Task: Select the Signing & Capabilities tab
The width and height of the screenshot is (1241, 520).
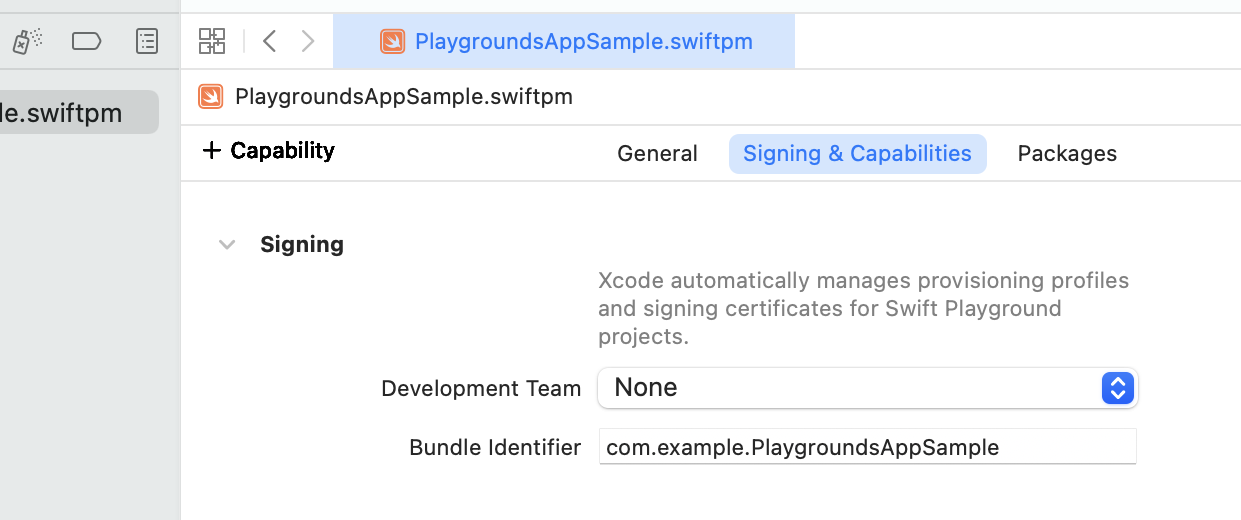Action: click(x=857, y=154)
